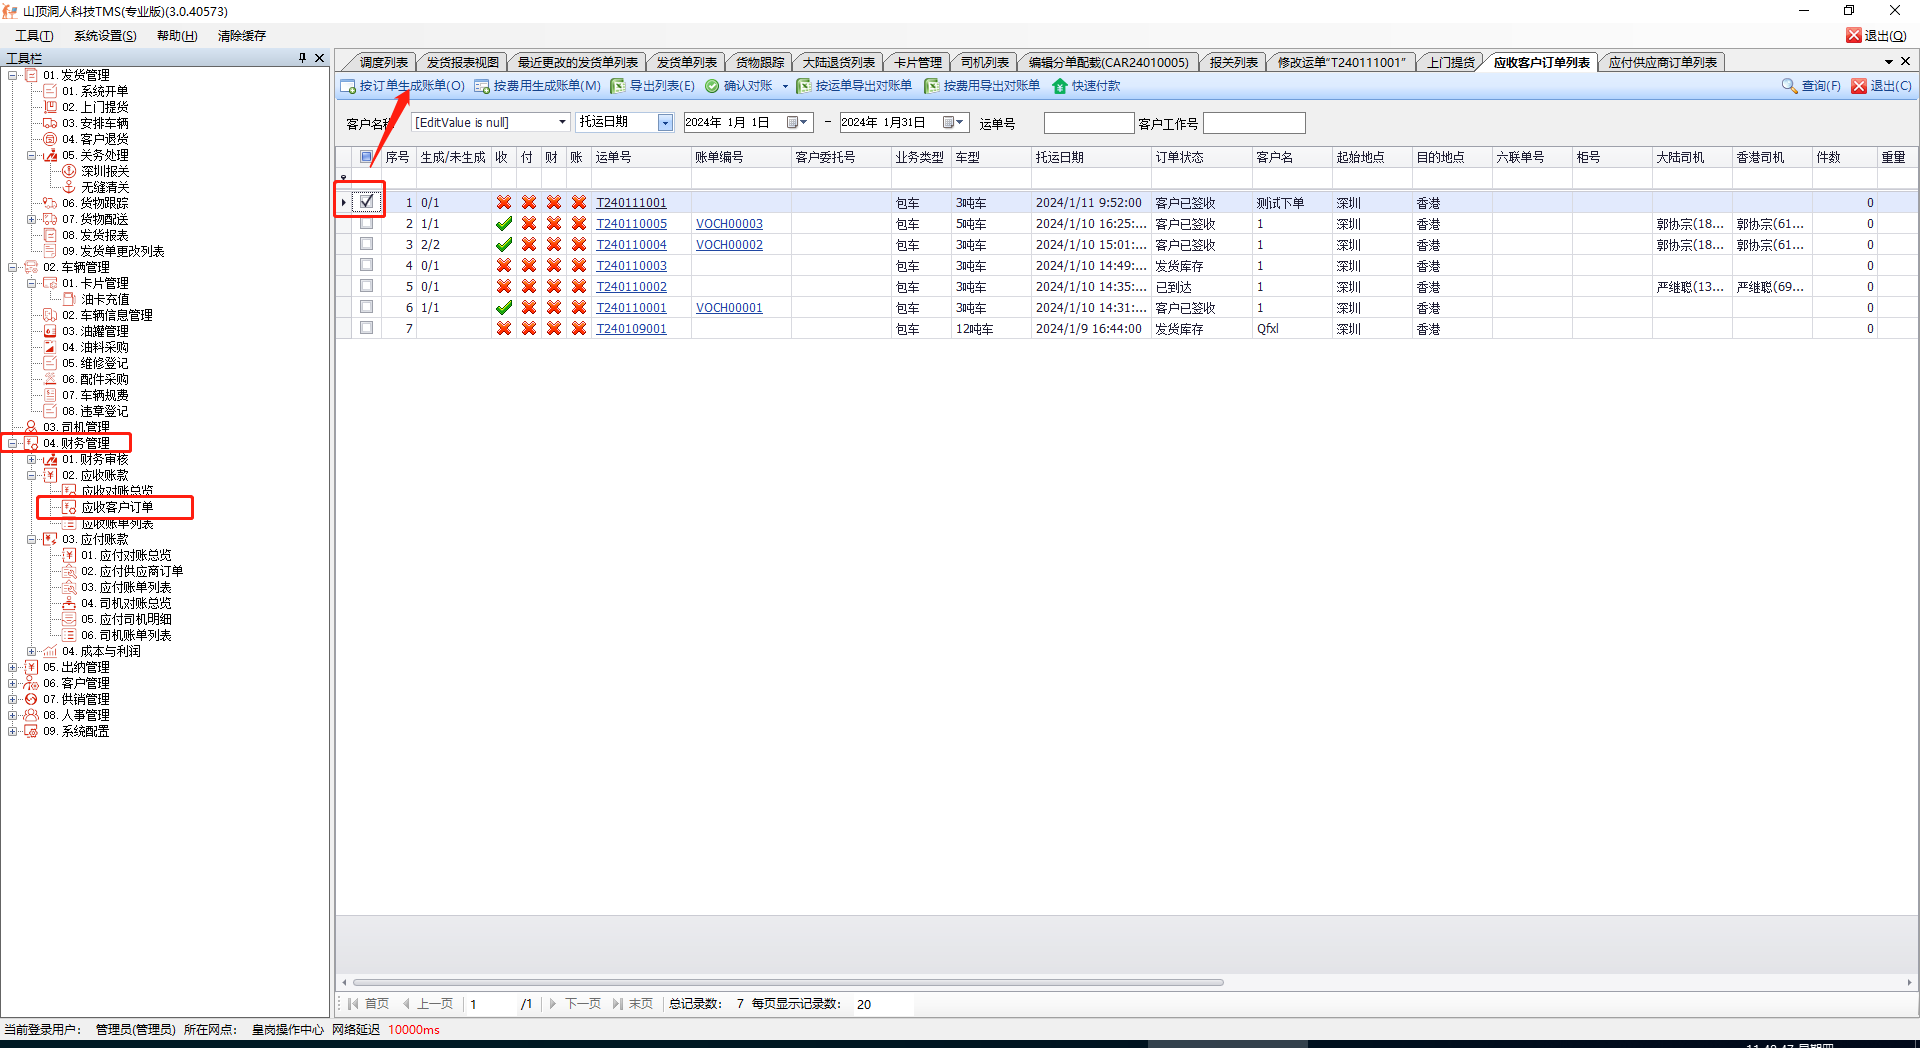Open the customer name dropdown

(x=562, y=122)
